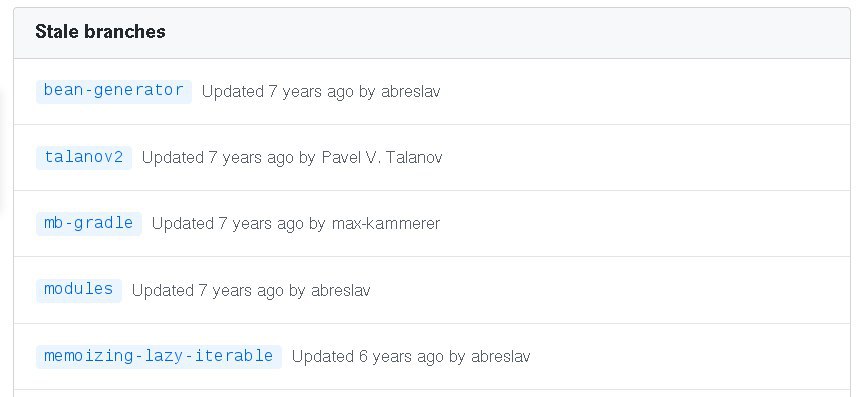This screenshot has width=868, height=397.
Task: Open the talanov2 branch link
Action: tap(84, 157)
